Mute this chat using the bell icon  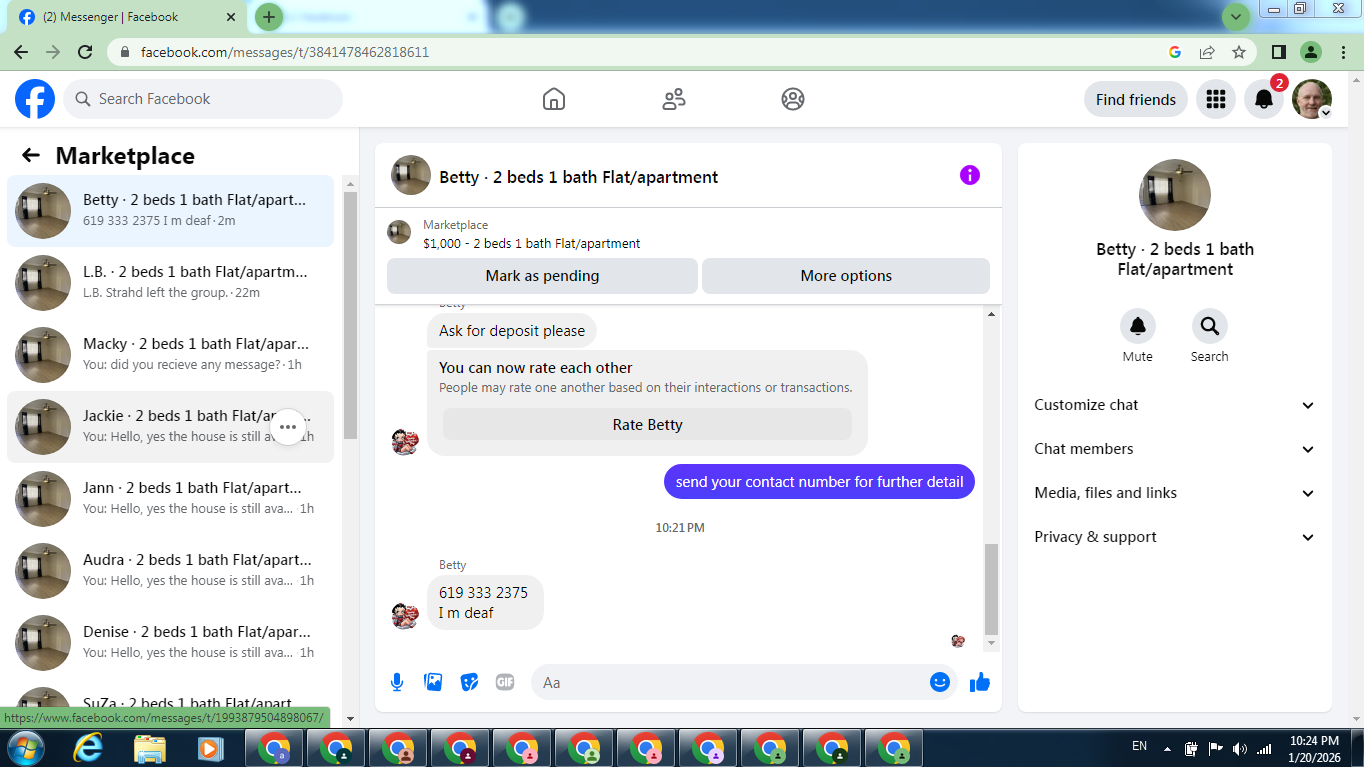(x=1138, y=326)
